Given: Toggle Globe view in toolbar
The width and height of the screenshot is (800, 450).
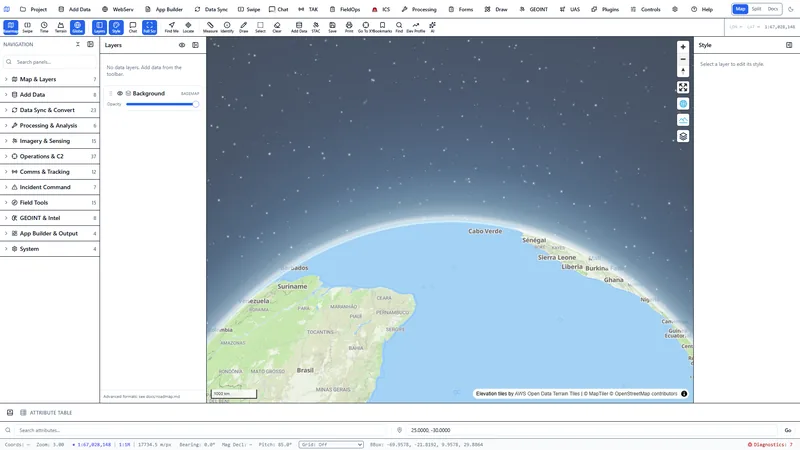Looking at the screenshot, I should tap(78, 27).
